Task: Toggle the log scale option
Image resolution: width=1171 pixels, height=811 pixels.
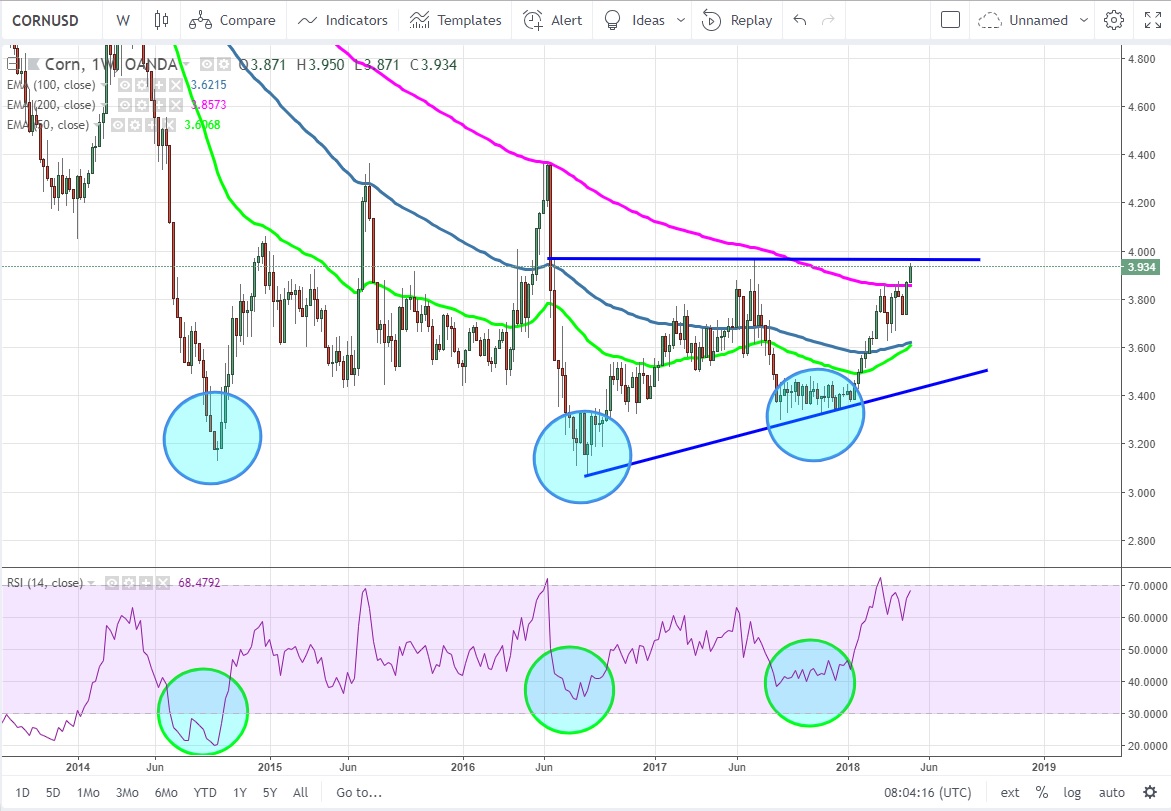Action: click(1072, 792)
